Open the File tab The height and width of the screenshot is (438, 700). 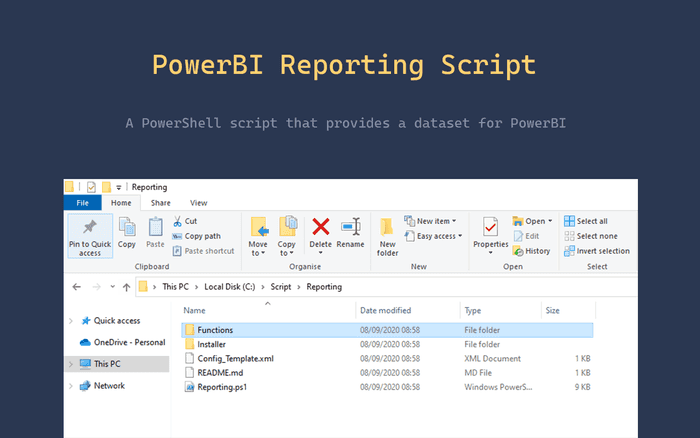(x=83, y=203)
